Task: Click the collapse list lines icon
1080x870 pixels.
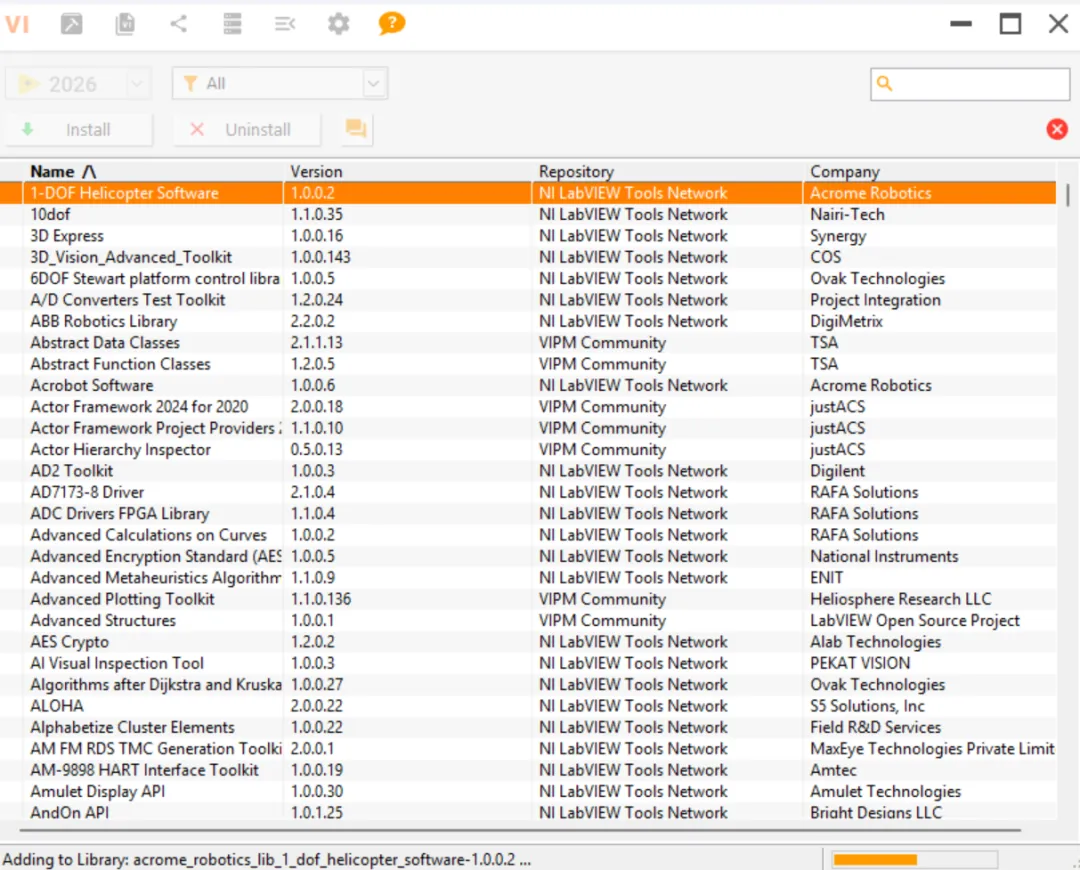Action: [285, 24]
